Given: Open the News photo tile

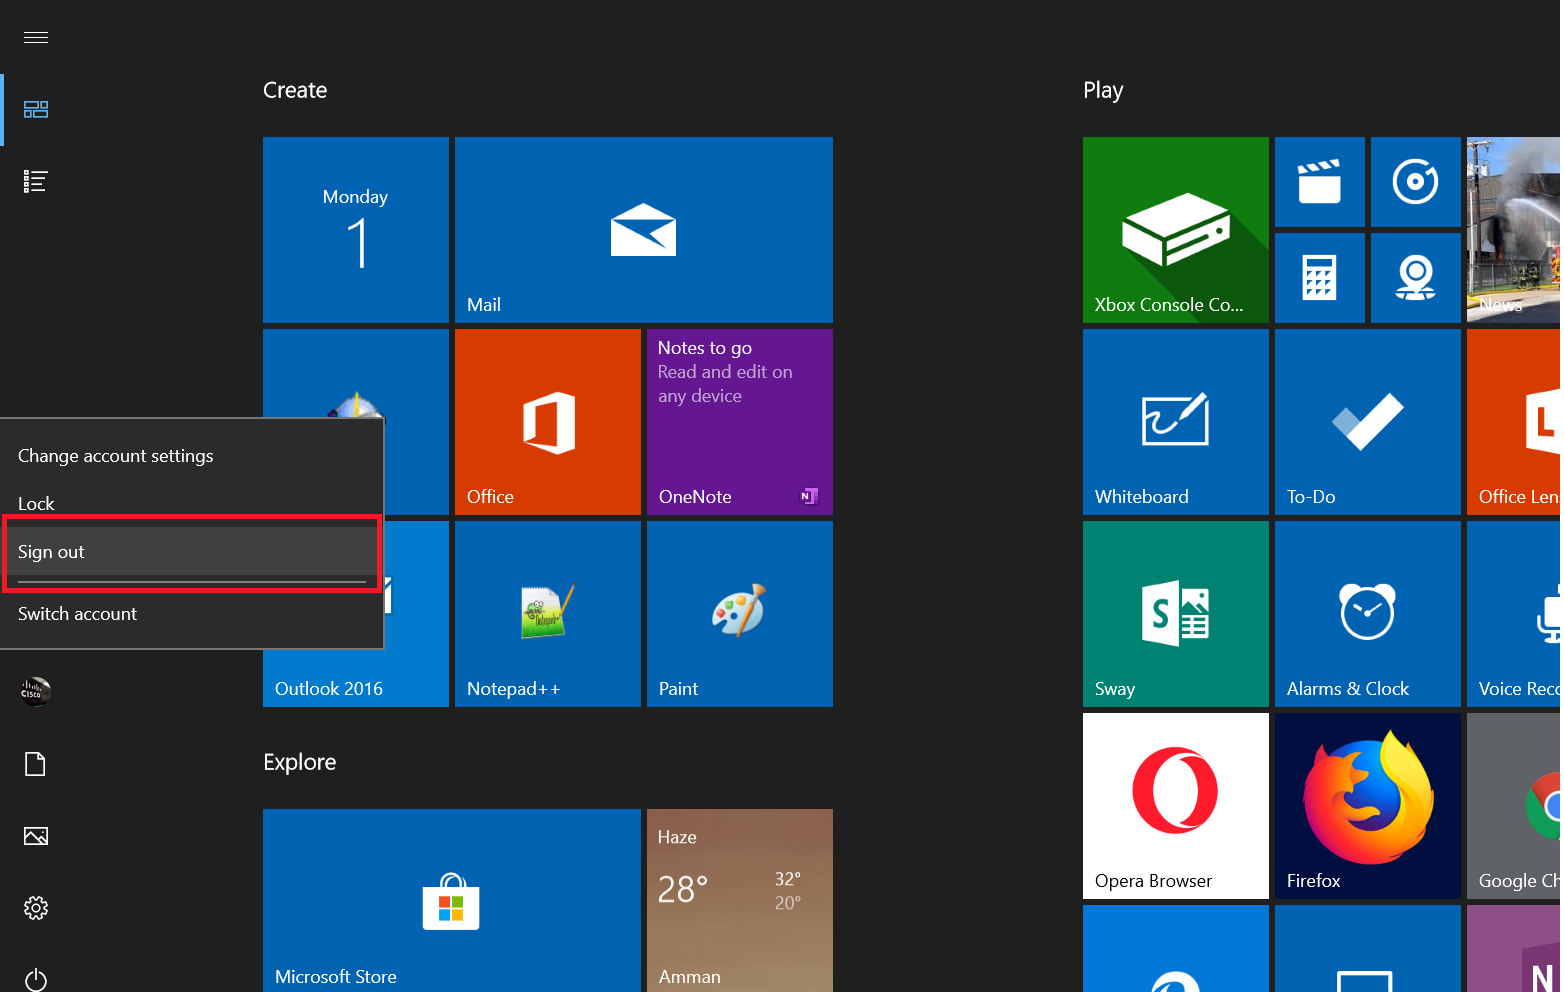Looking at the screenshot, I should (1514, 230).
